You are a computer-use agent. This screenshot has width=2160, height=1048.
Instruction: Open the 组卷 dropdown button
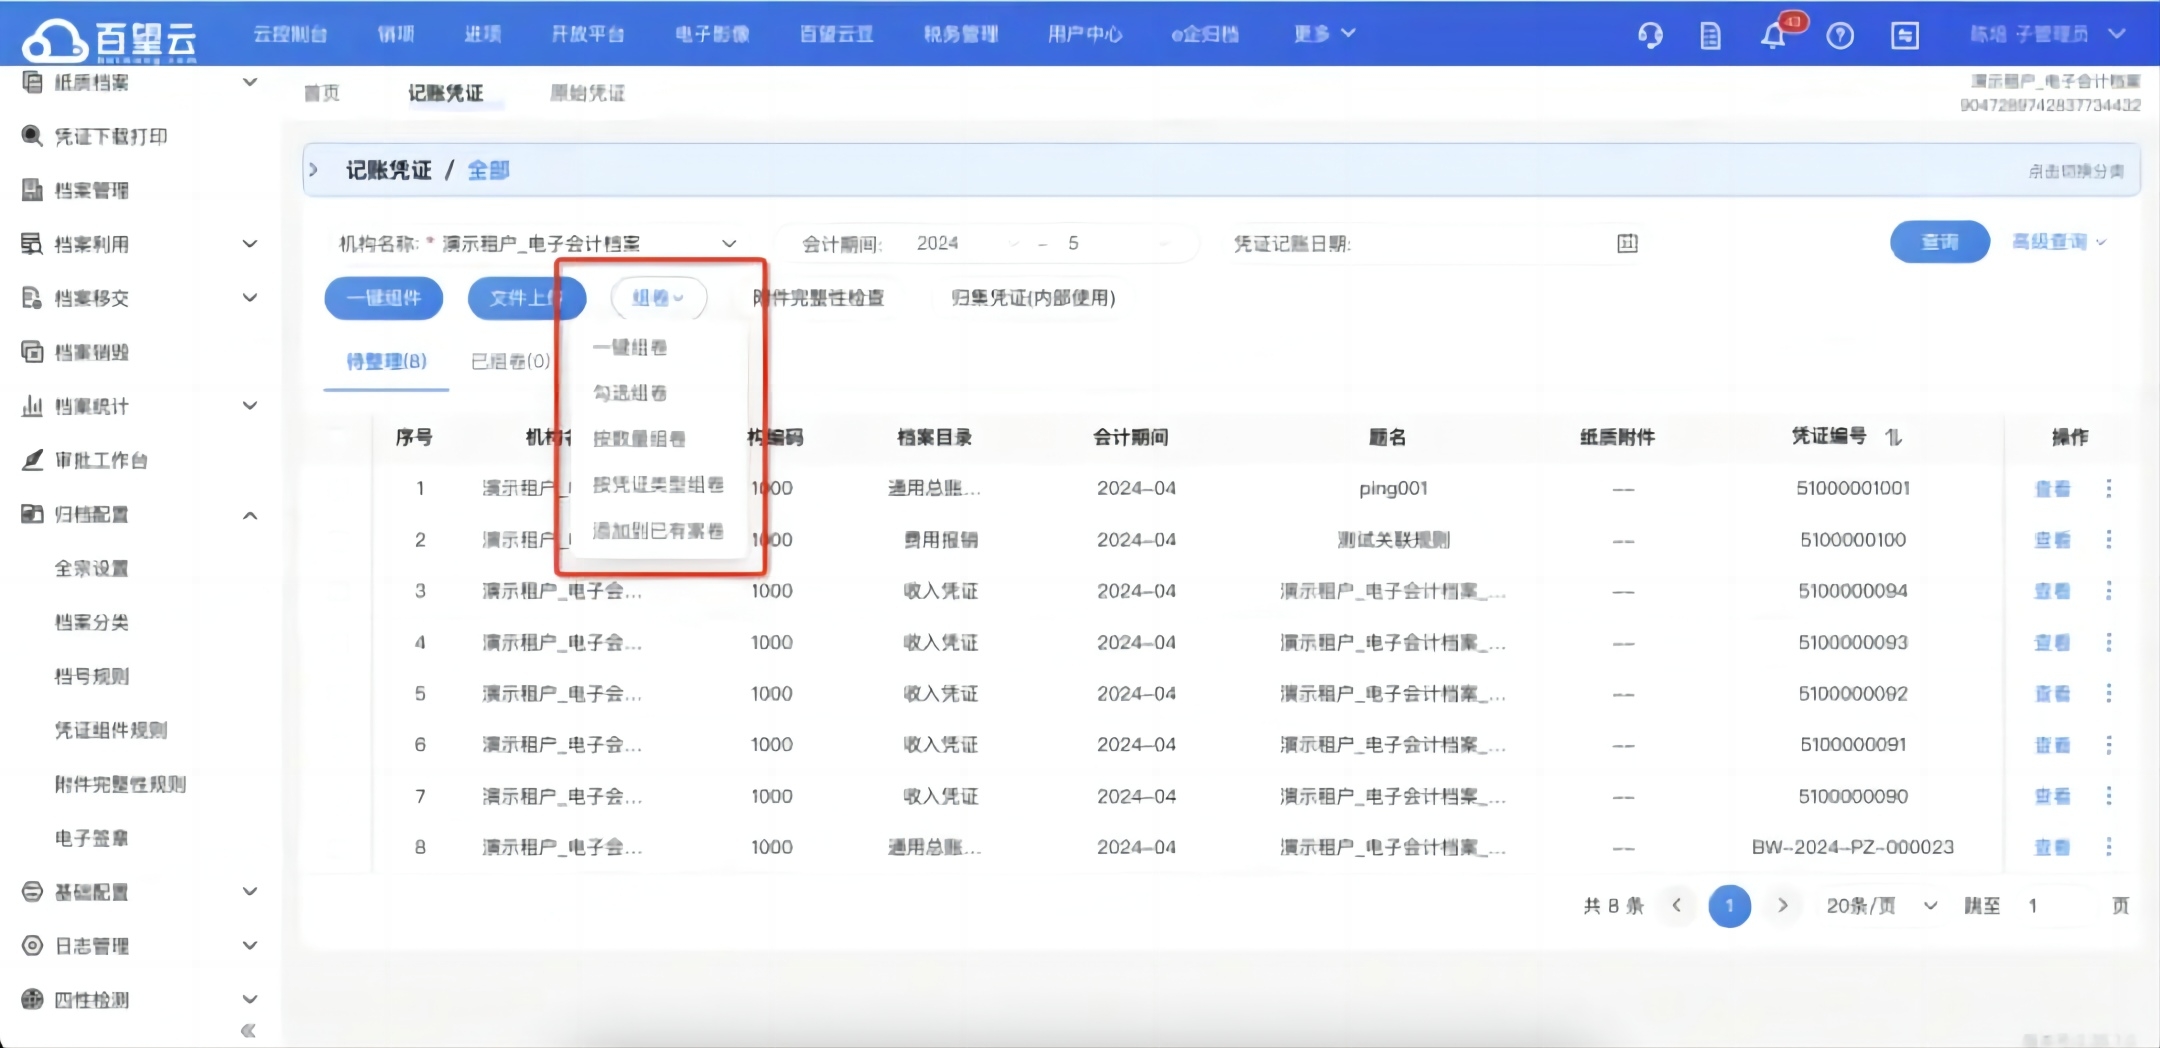[658, 298]
